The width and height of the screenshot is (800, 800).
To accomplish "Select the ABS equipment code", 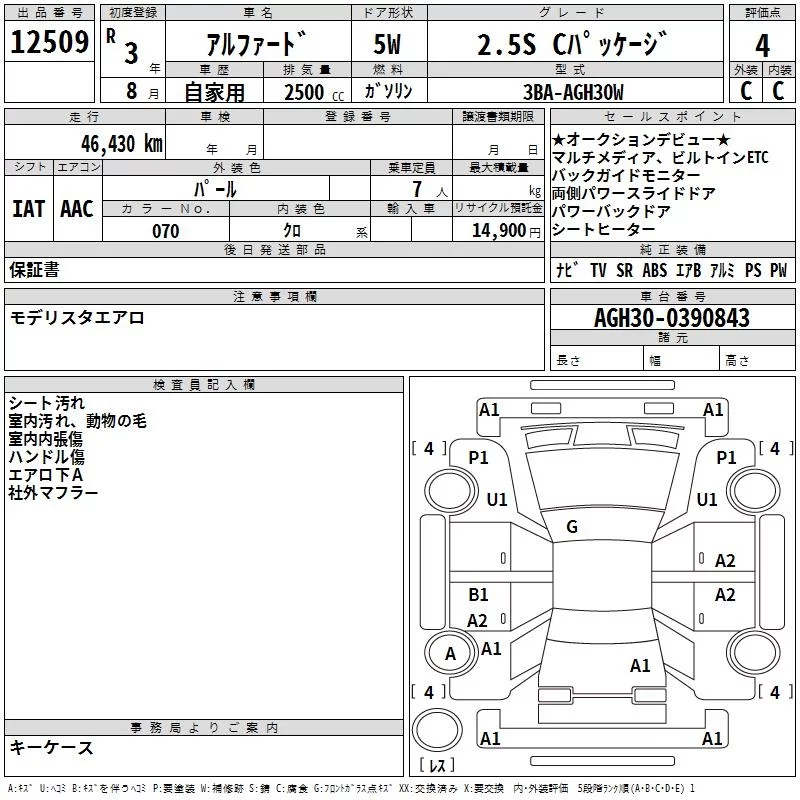I will (655, 270).
